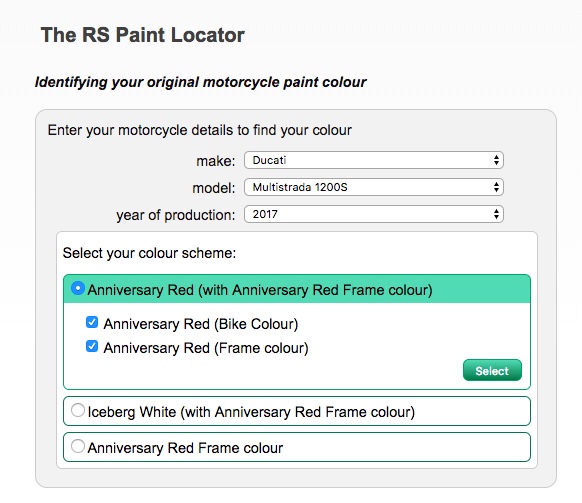The image size is (582, 503).
Task: Click the Iceberg White scheme row
Action: click(297, 411)
